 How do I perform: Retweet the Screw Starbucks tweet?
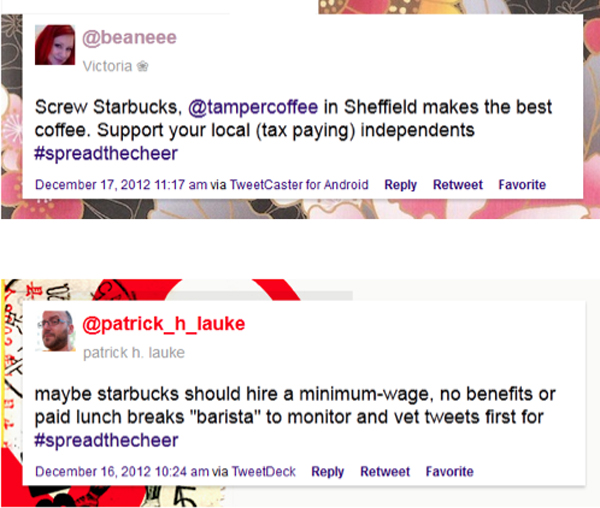point(458,185)
